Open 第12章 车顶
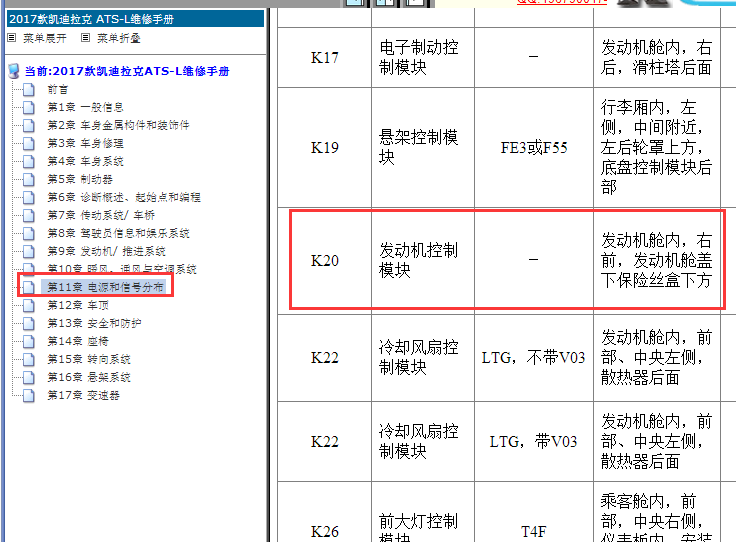 [78, 305]
